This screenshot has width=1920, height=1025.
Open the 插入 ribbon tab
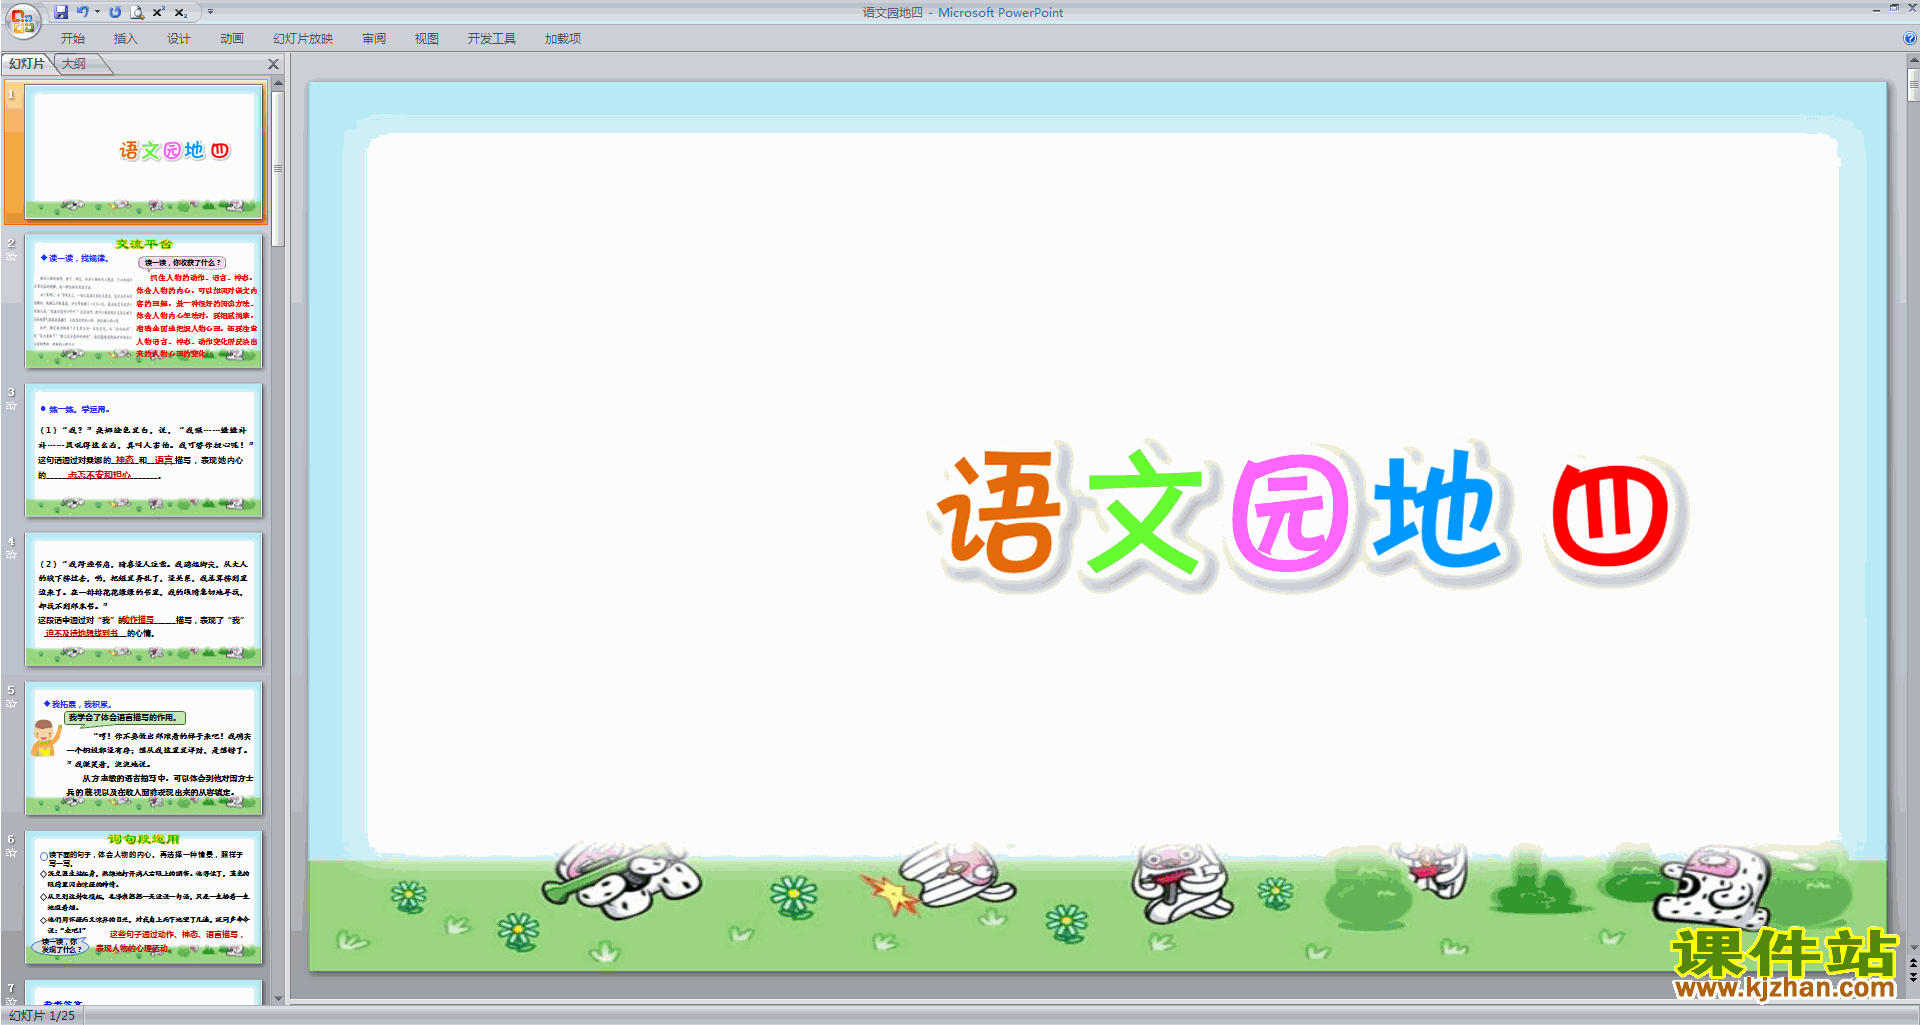126,39
